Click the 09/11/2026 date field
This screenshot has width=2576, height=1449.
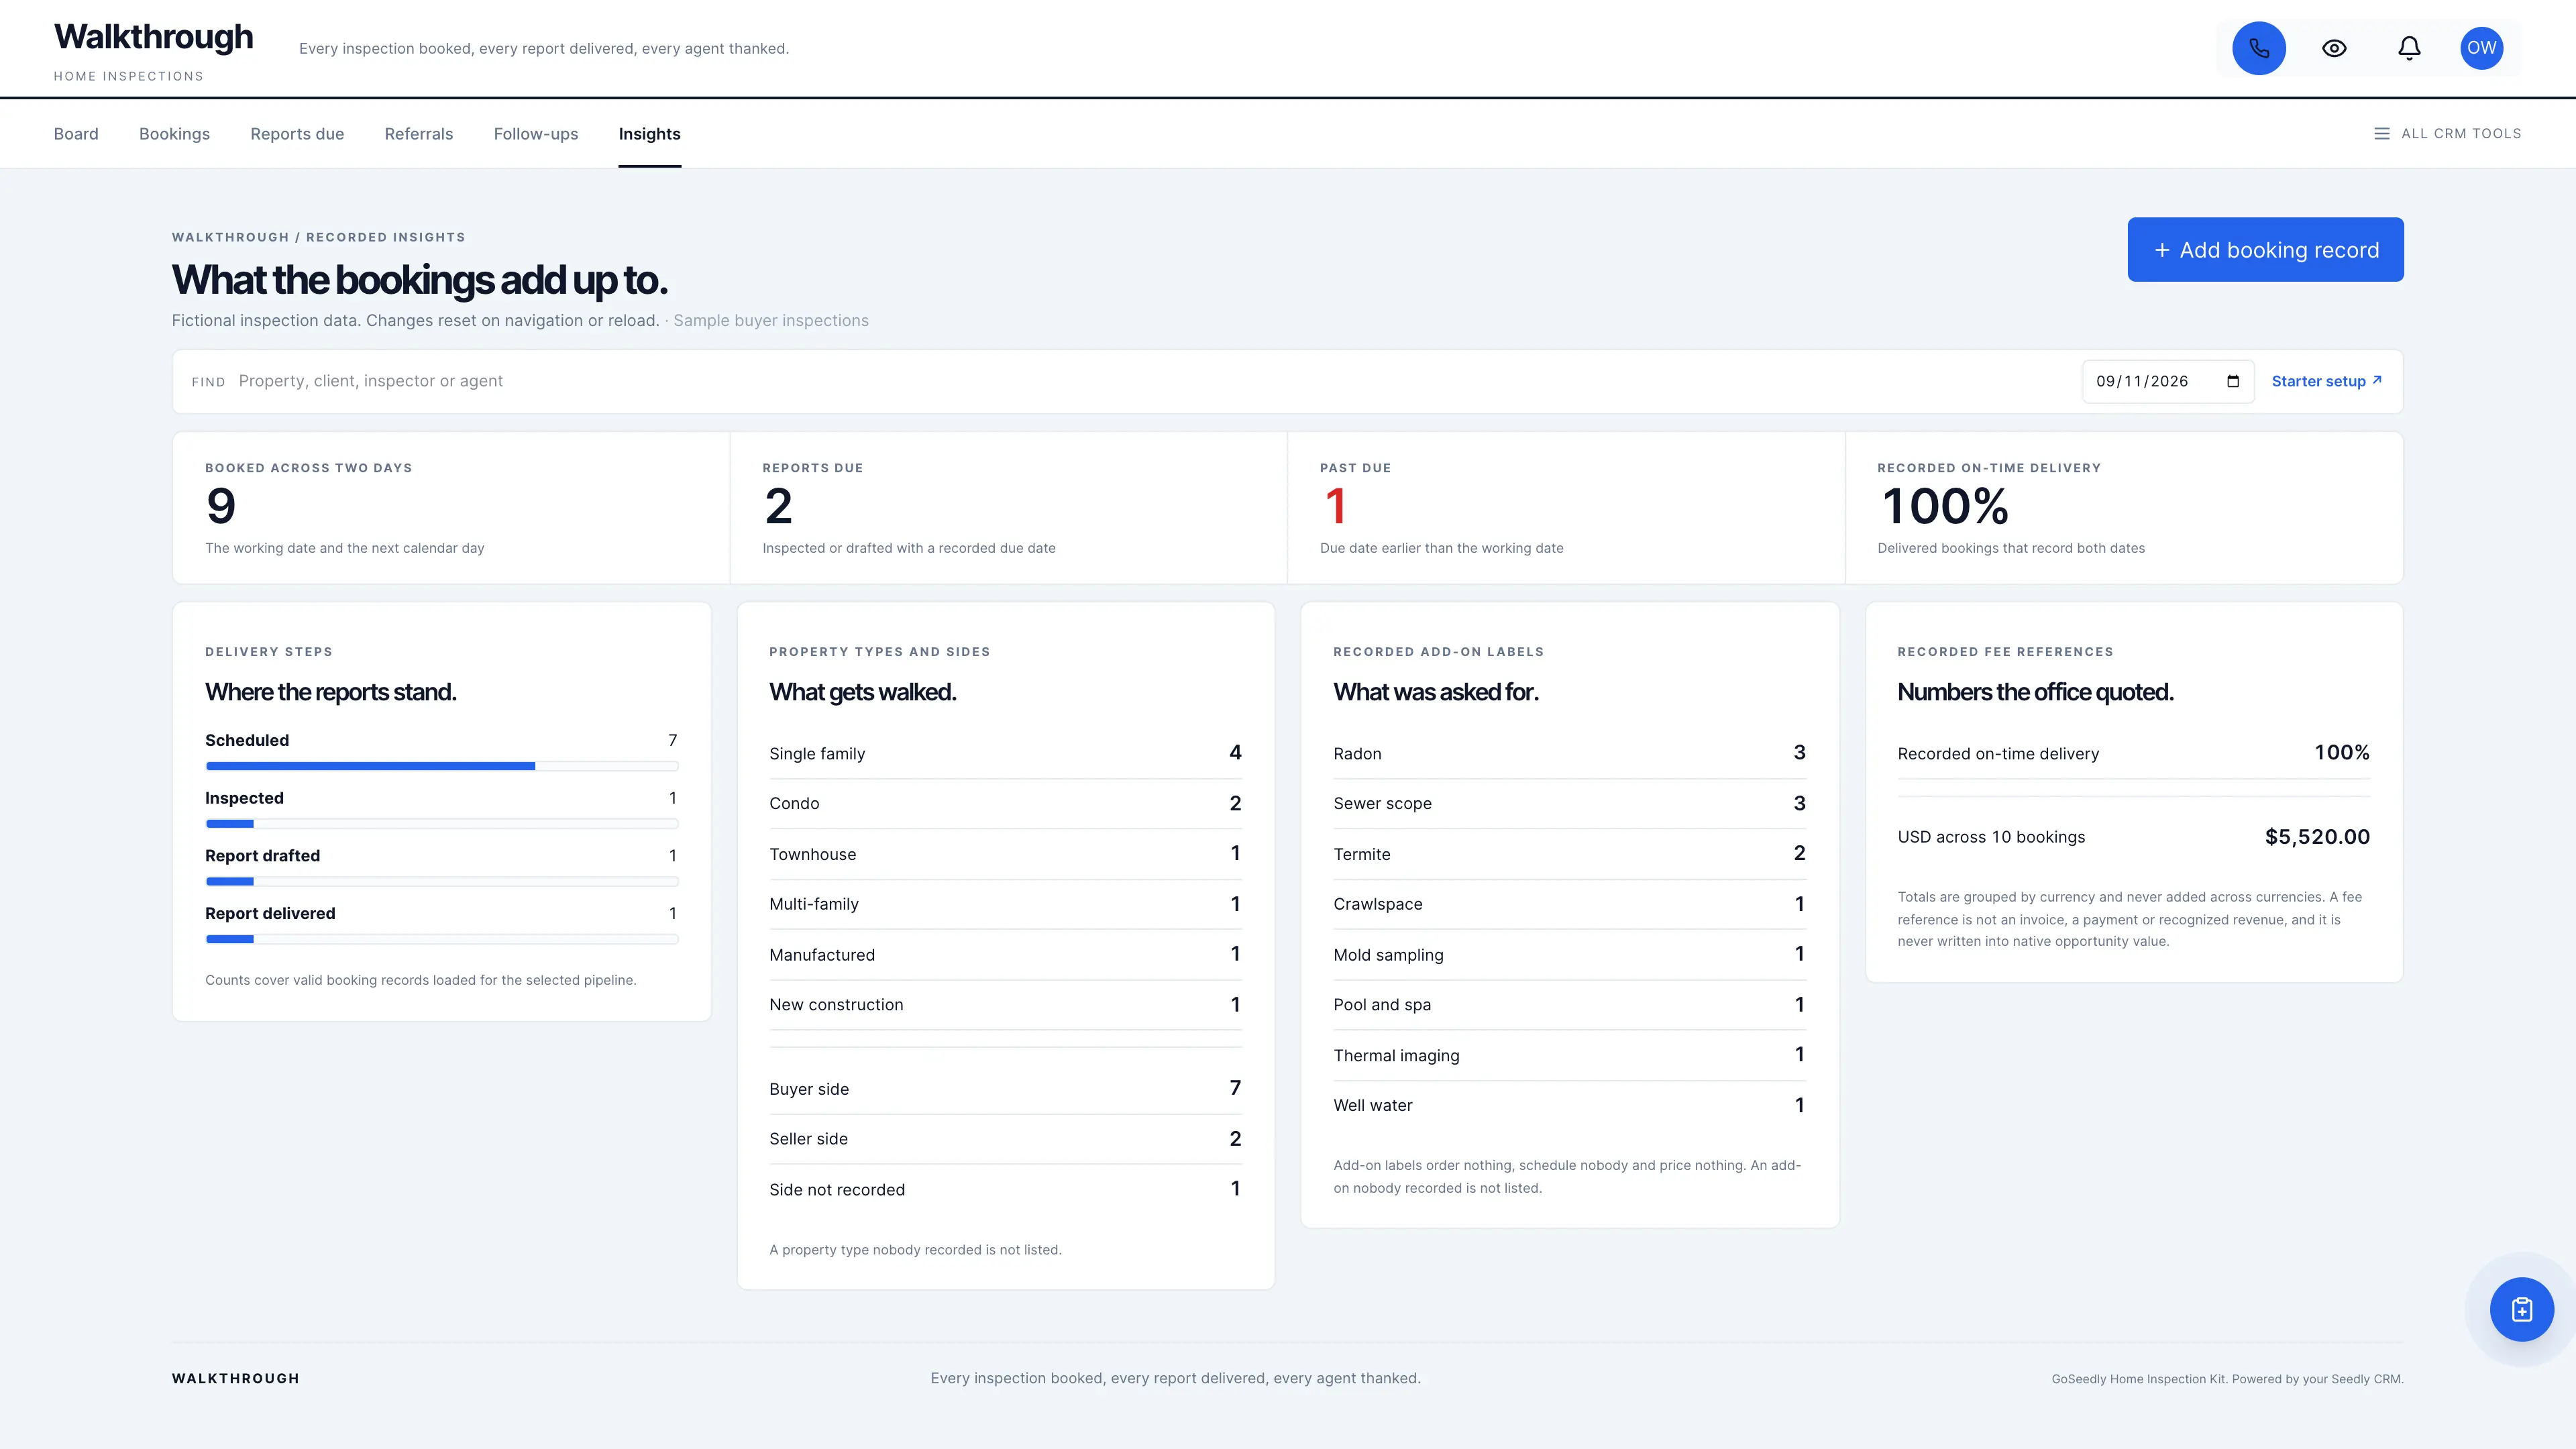pyautogui.click(x=2167, y=381)
